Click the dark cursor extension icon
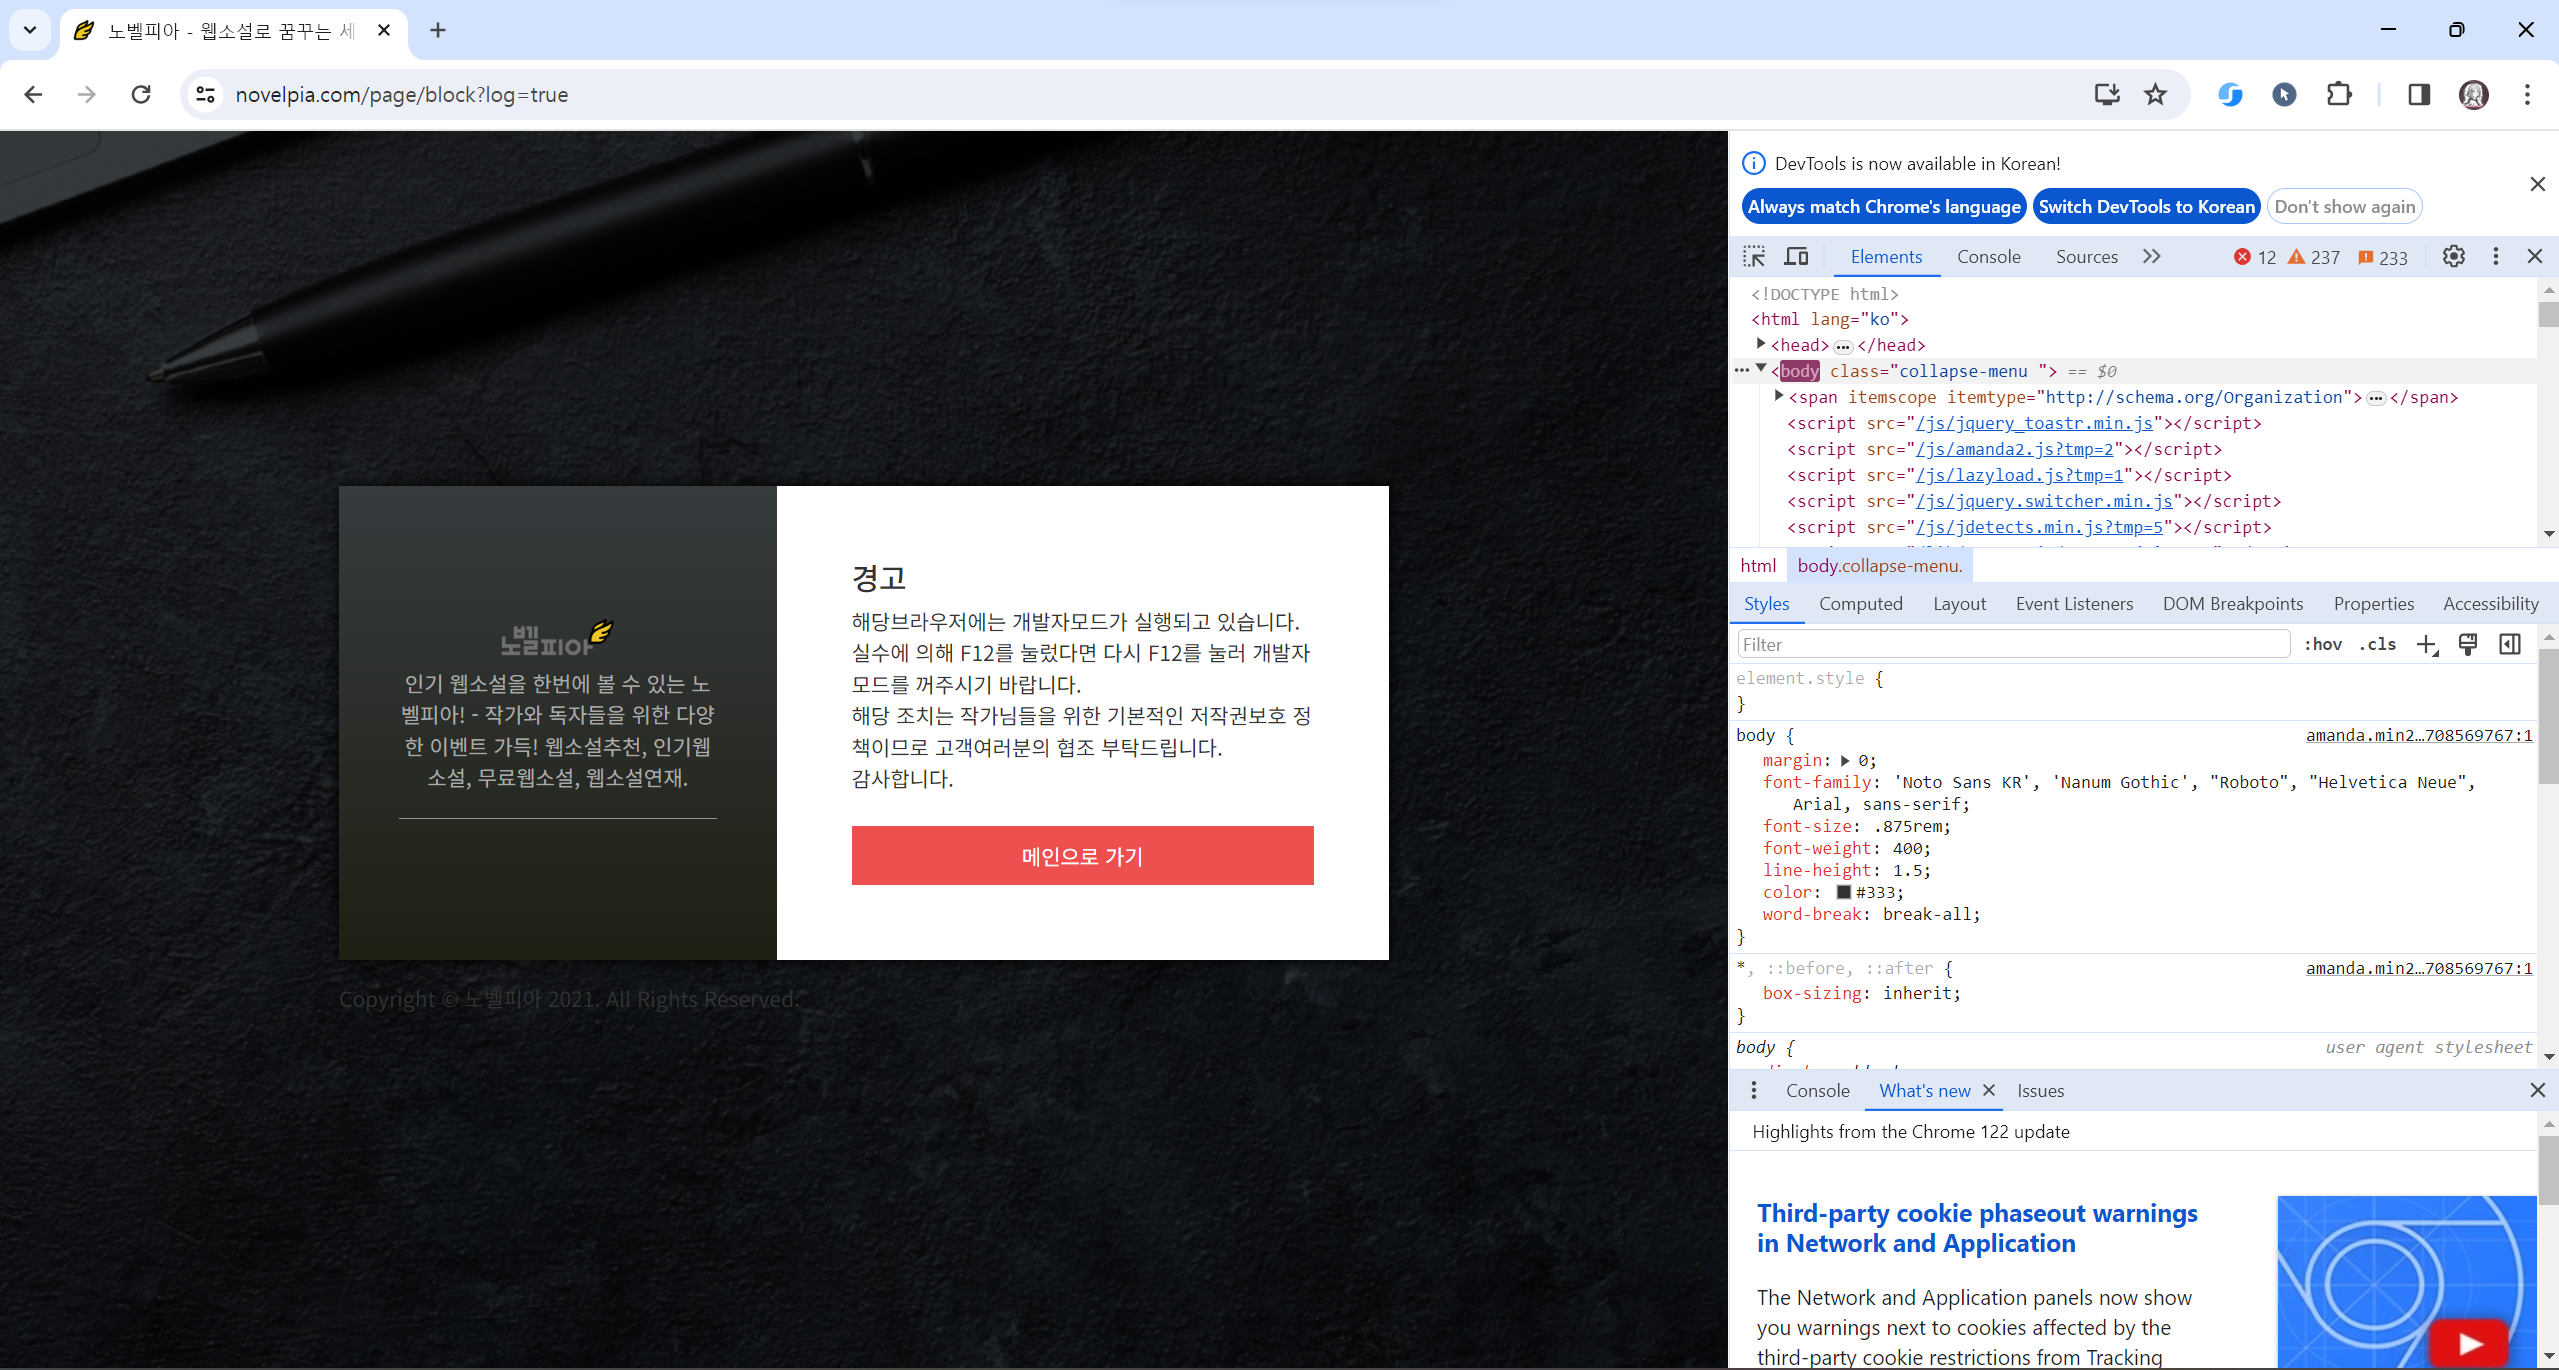The height and width of the screenshot is (1370, 2559). coord(2284,95)
